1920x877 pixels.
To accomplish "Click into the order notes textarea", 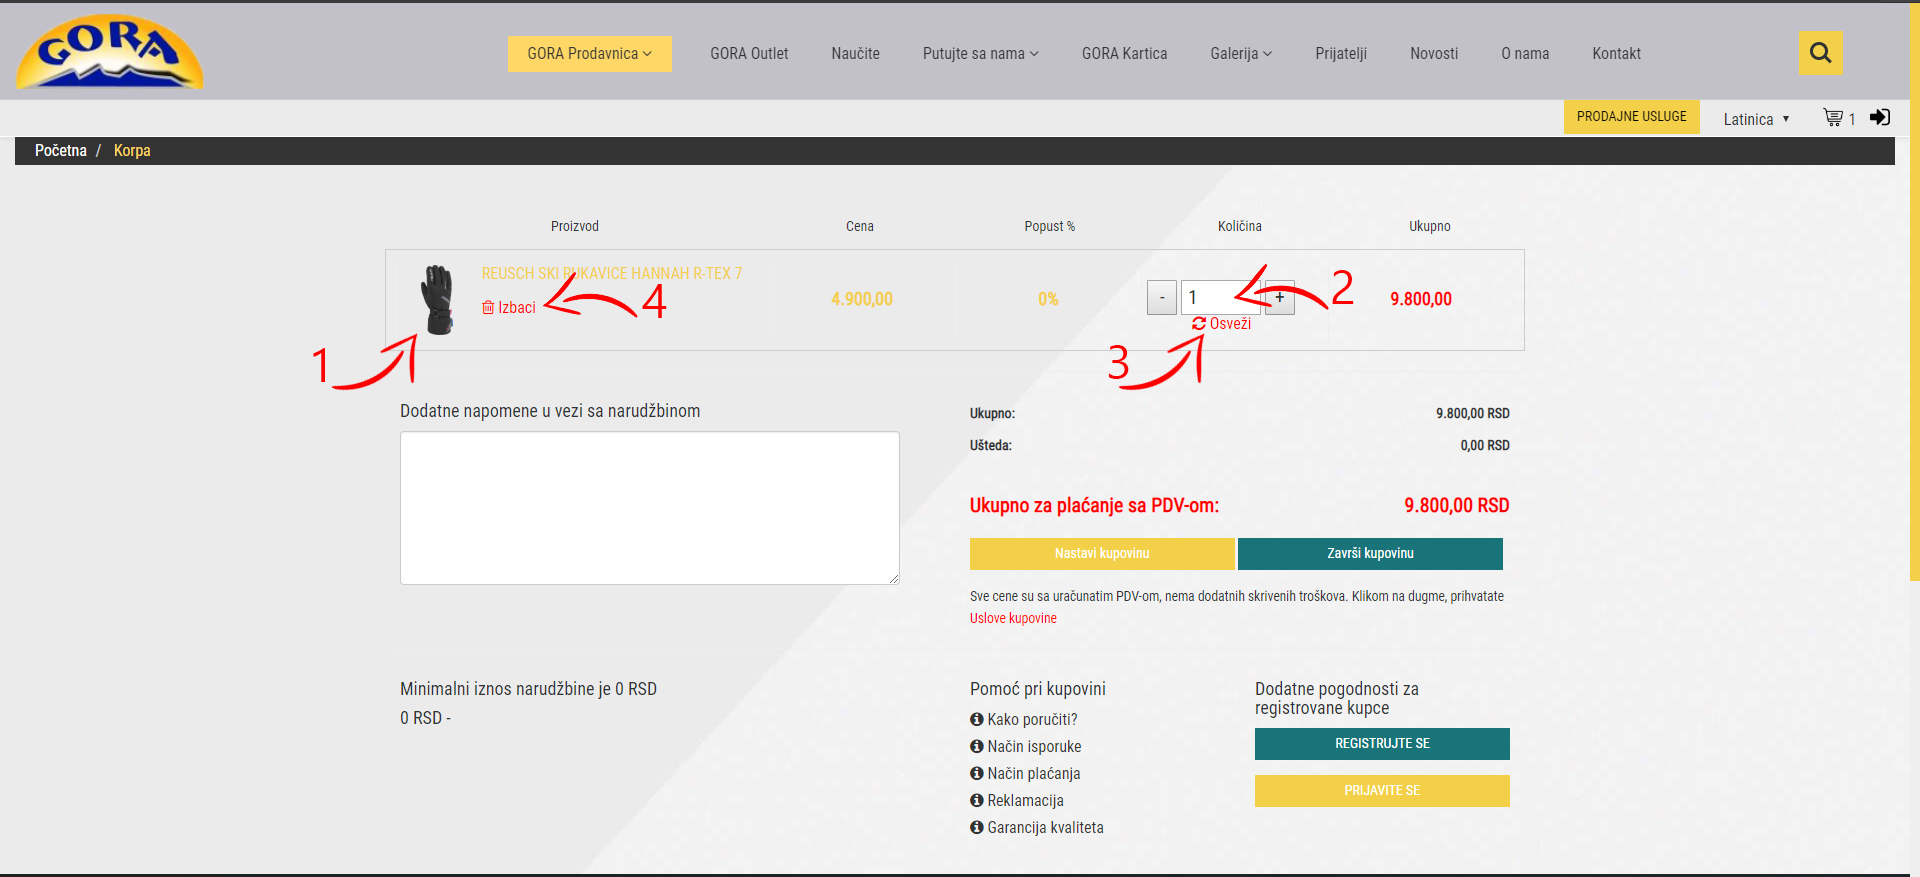I will click(650, 508).
